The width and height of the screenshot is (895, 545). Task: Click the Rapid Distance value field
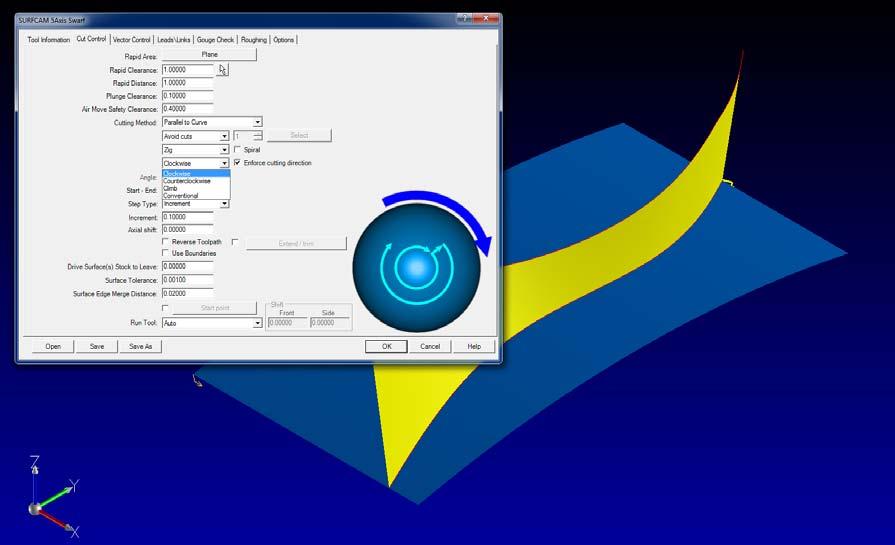[x=188, y=83]
